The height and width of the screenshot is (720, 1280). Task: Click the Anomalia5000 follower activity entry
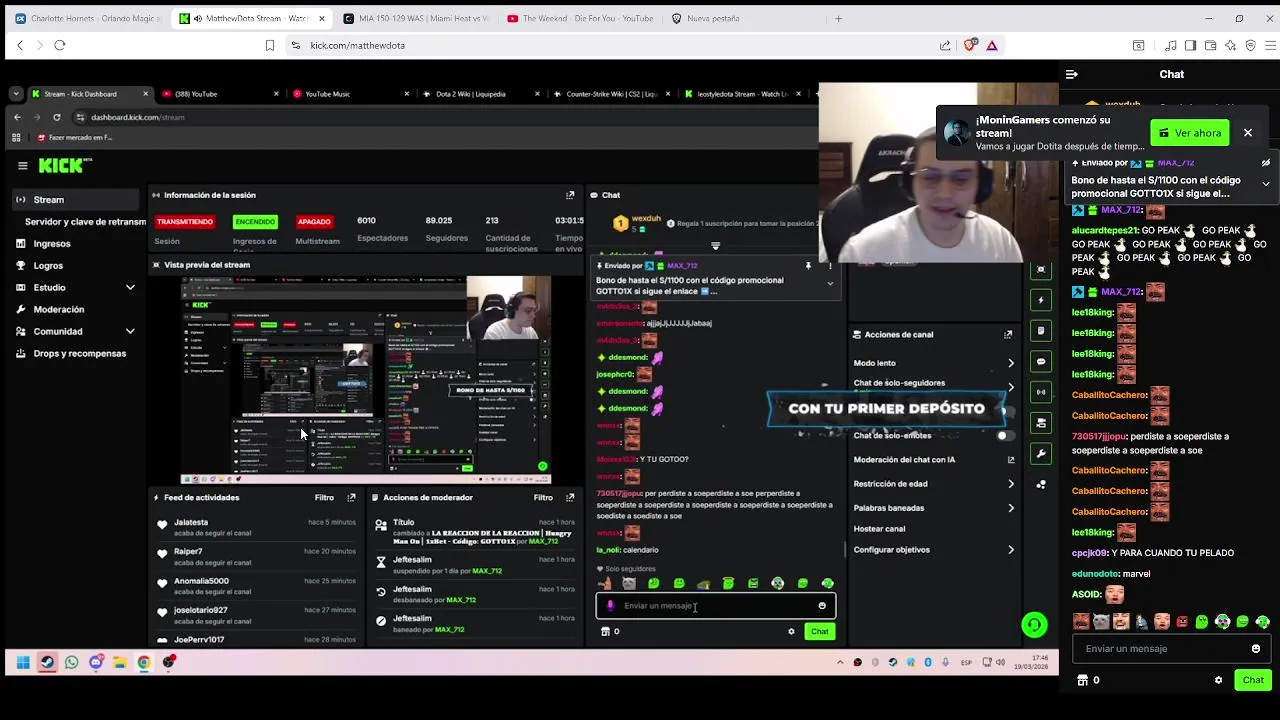tap(256, 586)
